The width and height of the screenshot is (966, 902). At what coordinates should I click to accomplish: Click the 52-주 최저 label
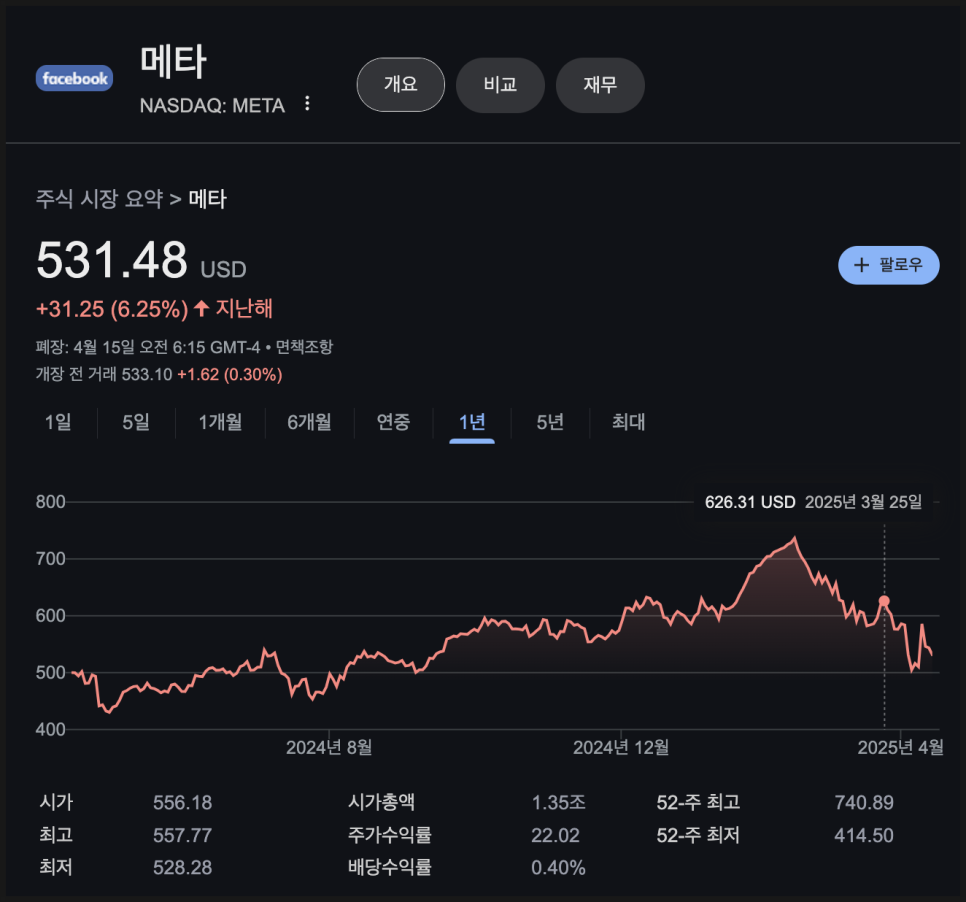coord(698,835)
